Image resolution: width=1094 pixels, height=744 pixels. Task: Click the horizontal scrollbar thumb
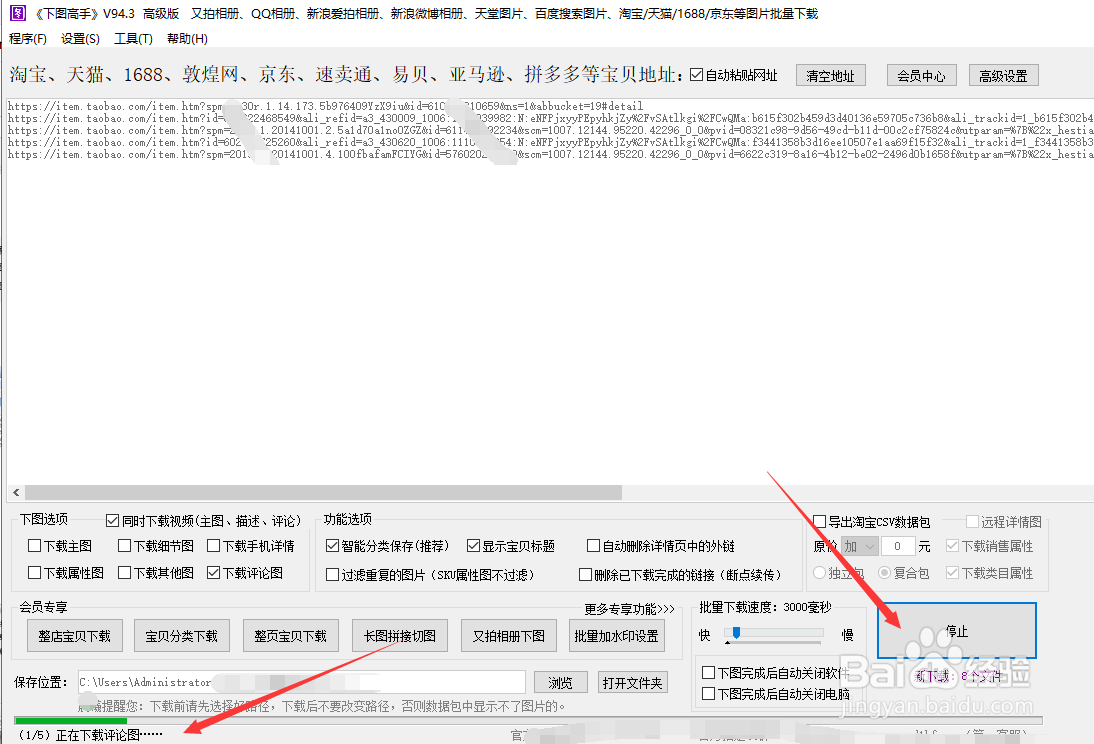(323, 493)
